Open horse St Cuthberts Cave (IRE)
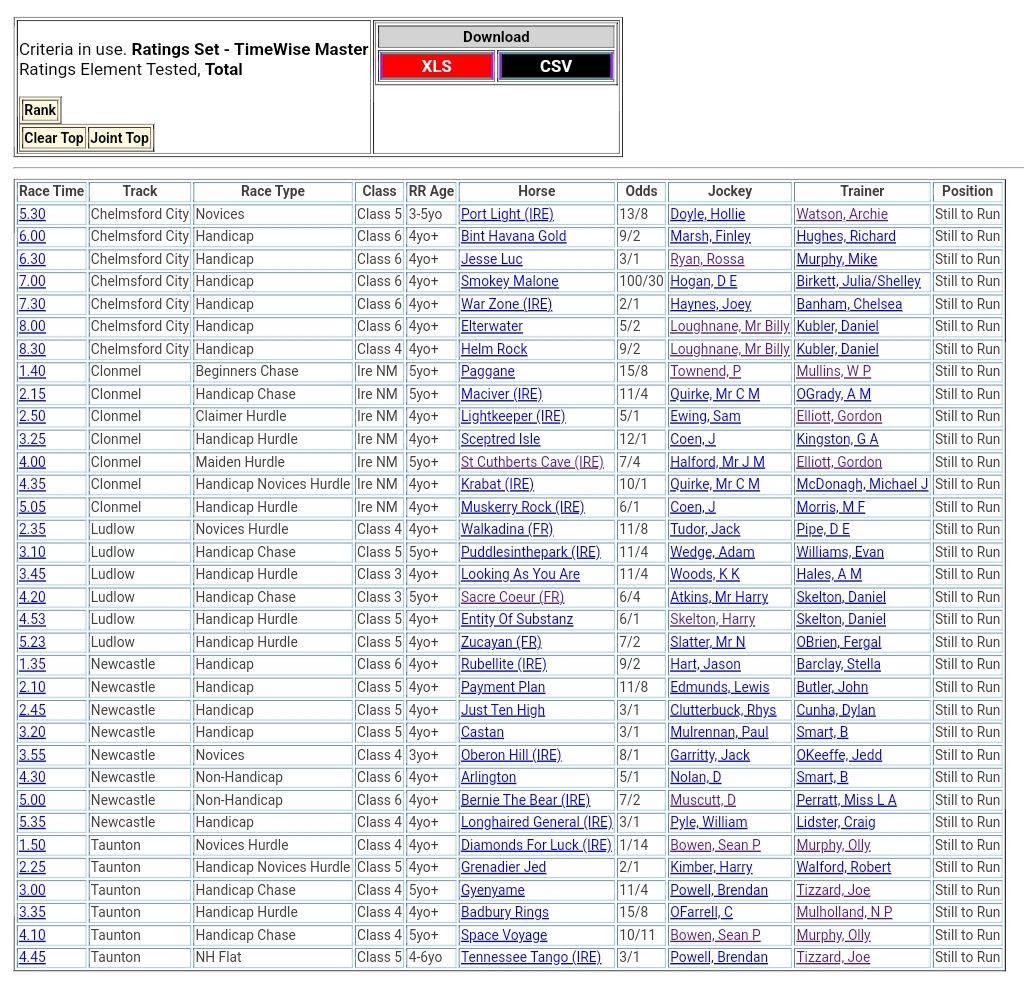The width and height of the screenshot is (1024, 986). pyautogui.click(x=532, y=462)
